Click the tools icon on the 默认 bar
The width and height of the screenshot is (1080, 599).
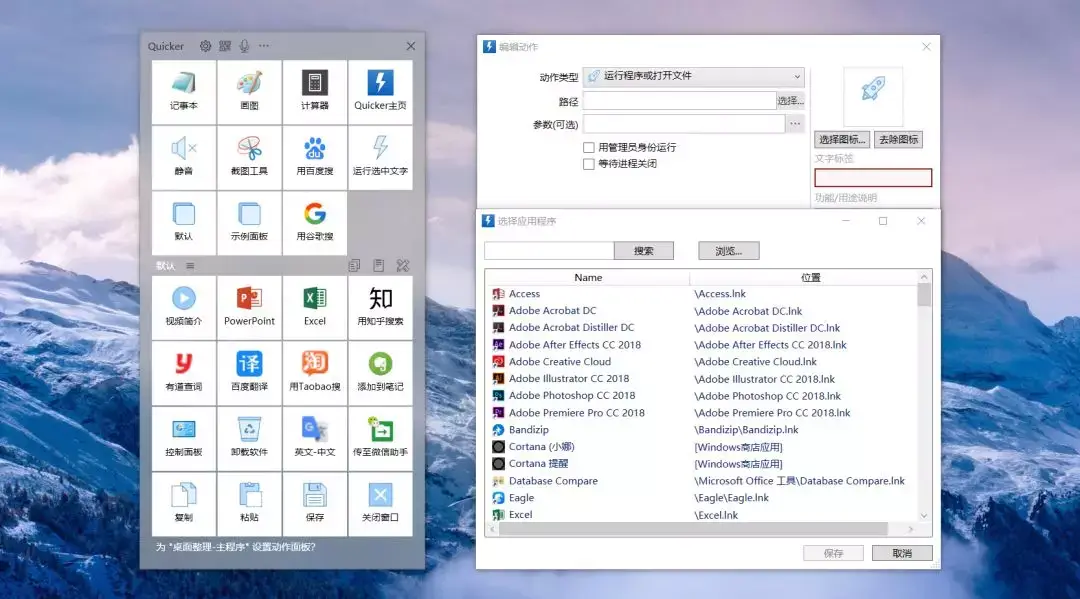coord(403,266)
